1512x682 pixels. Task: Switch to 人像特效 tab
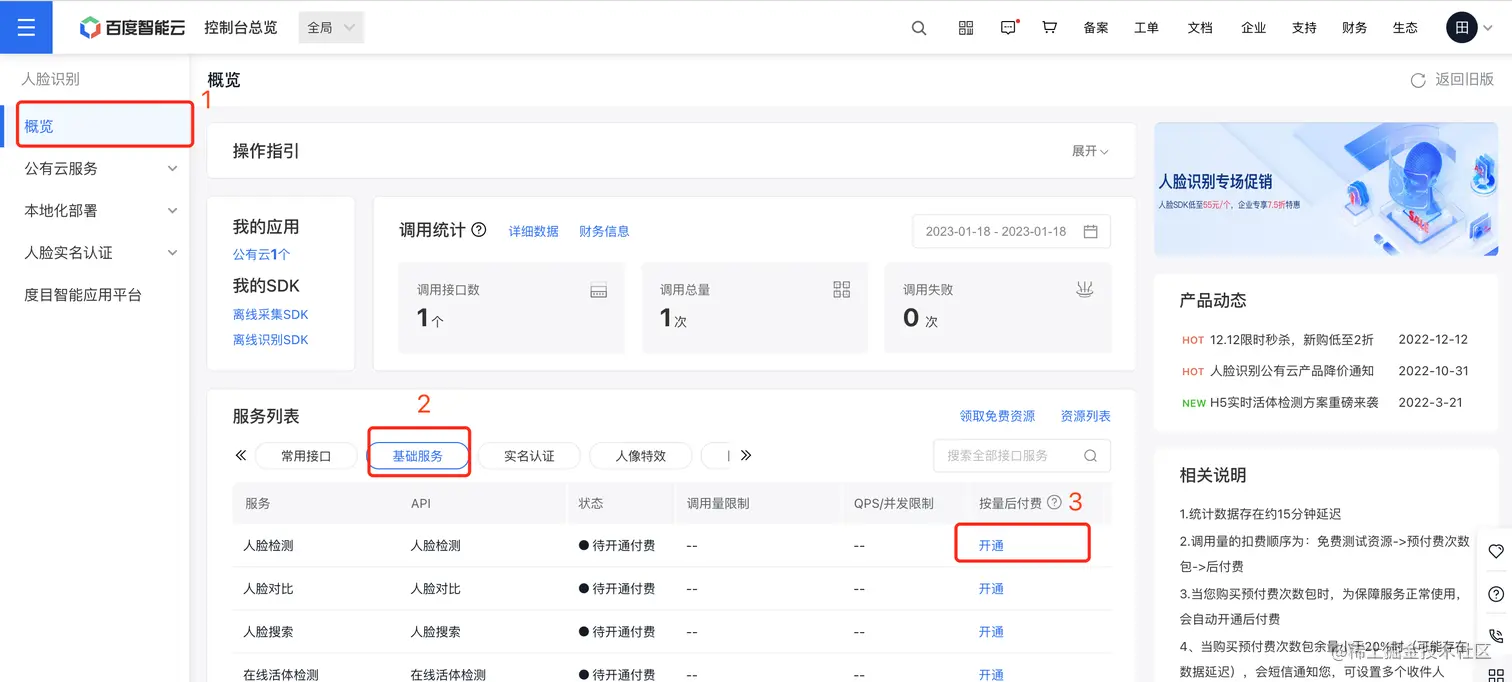(x=641, y=456)
